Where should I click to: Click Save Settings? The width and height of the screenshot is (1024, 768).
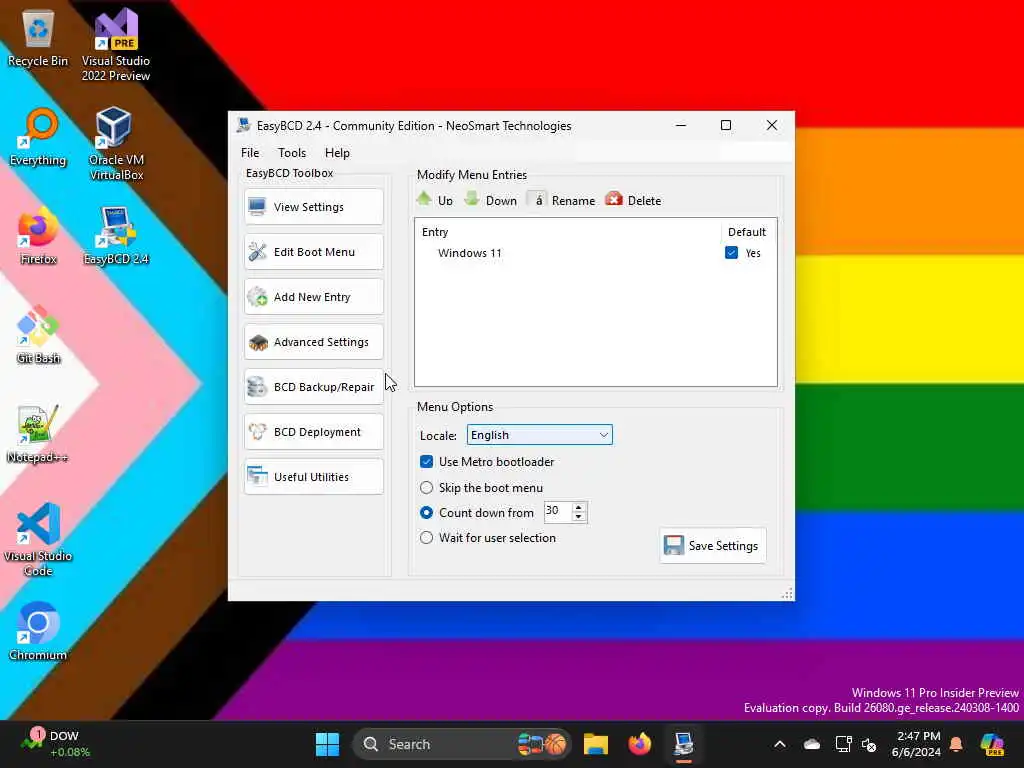[712, 545]
